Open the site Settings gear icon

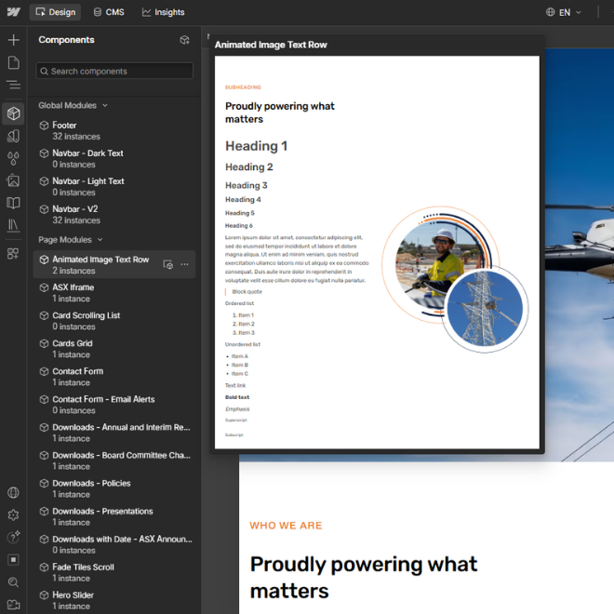point(13,515)
